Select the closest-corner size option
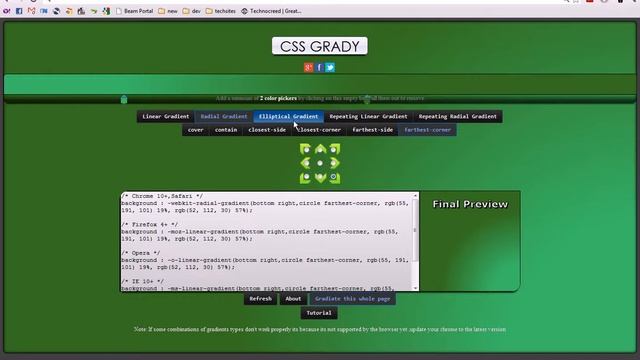 pos(319,130)
